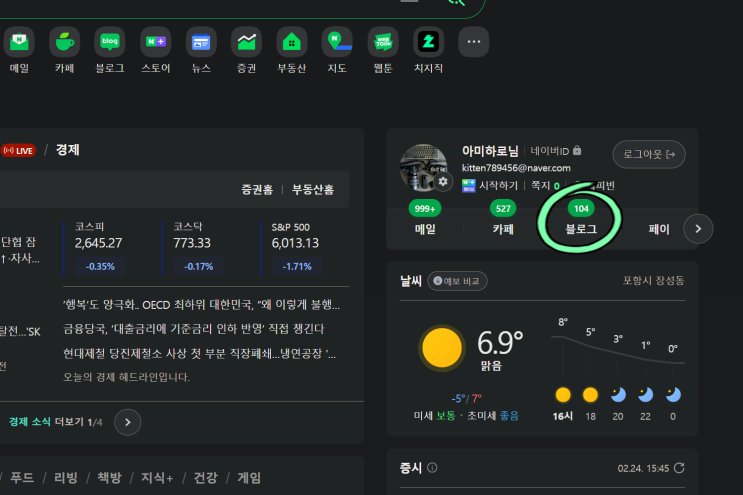Viewport: 743px width, 495px height.
Task: Open the 뉴스 shortcut icon
Action: 201,42
